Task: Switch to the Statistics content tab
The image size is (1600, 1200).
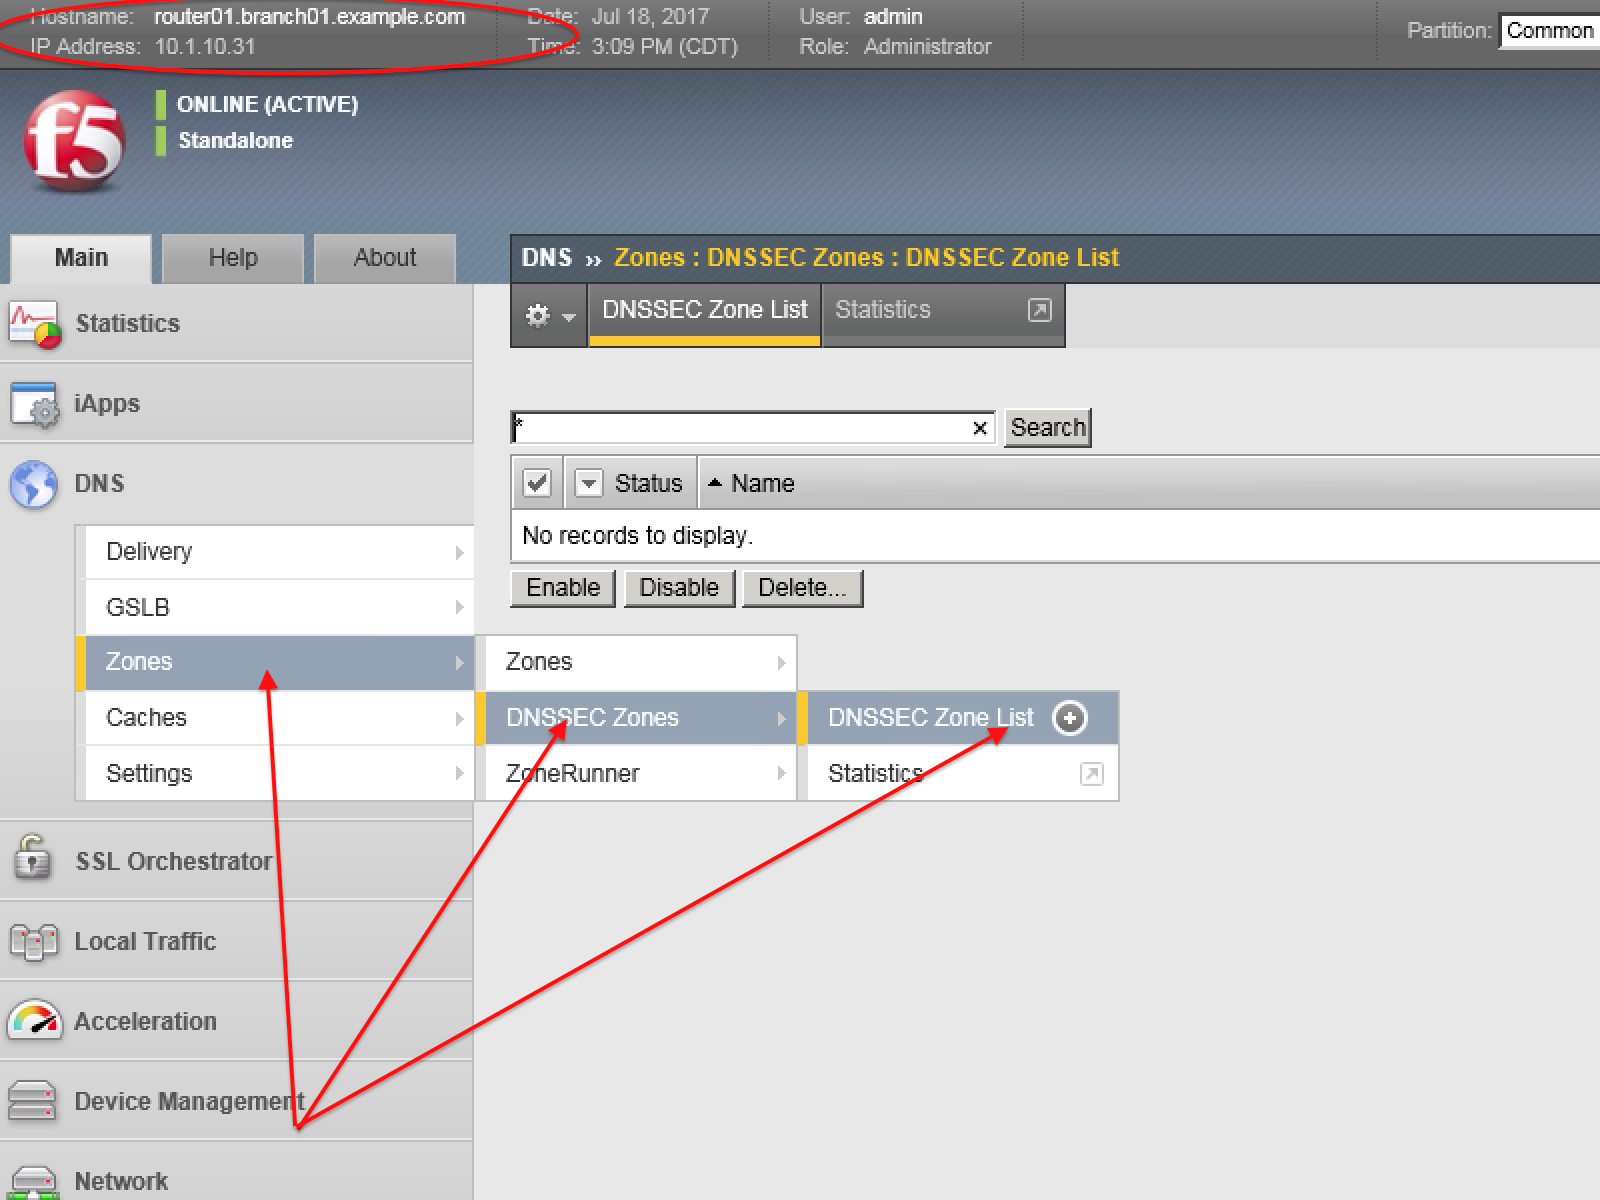Action: click(x=942, y=314)
